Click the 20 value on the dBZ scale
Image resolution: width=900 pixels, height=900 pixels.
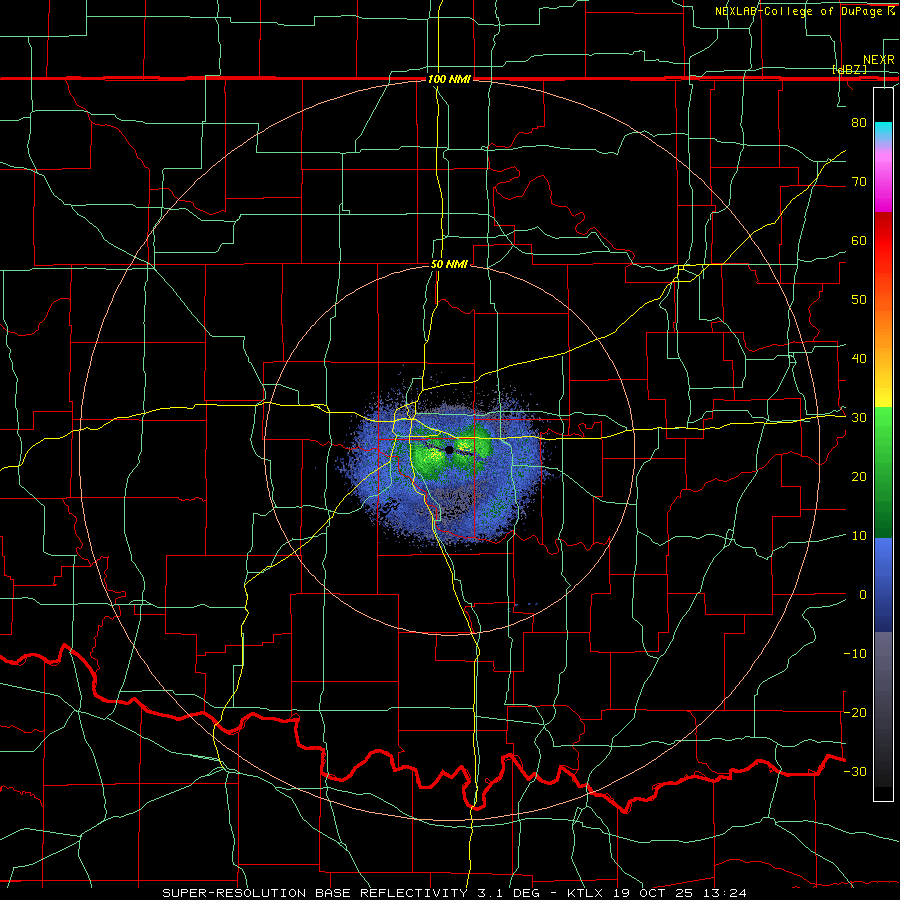point(859,476)
